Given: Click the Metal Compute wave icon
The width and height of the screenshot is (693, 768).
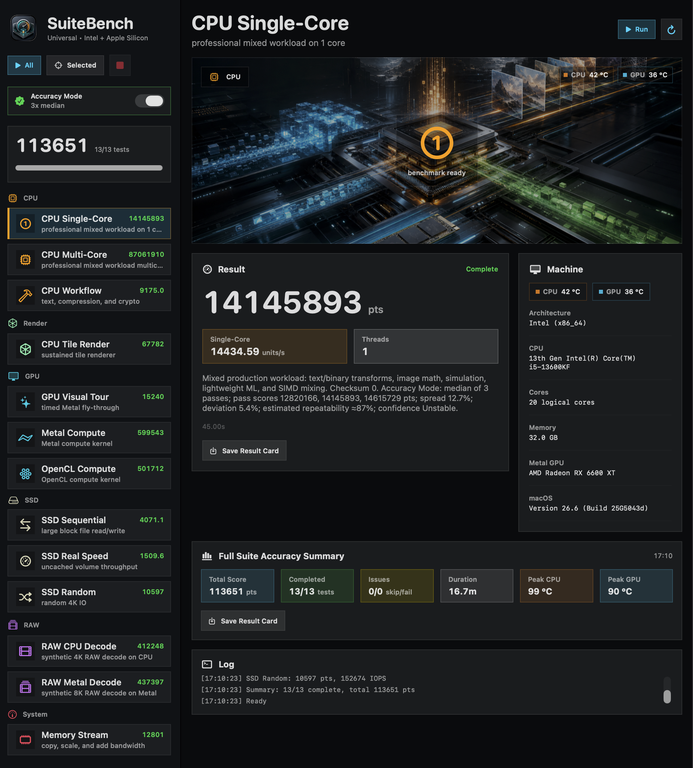Looking at the screenshot, I should pyautogui.click(x=25, y=438).
